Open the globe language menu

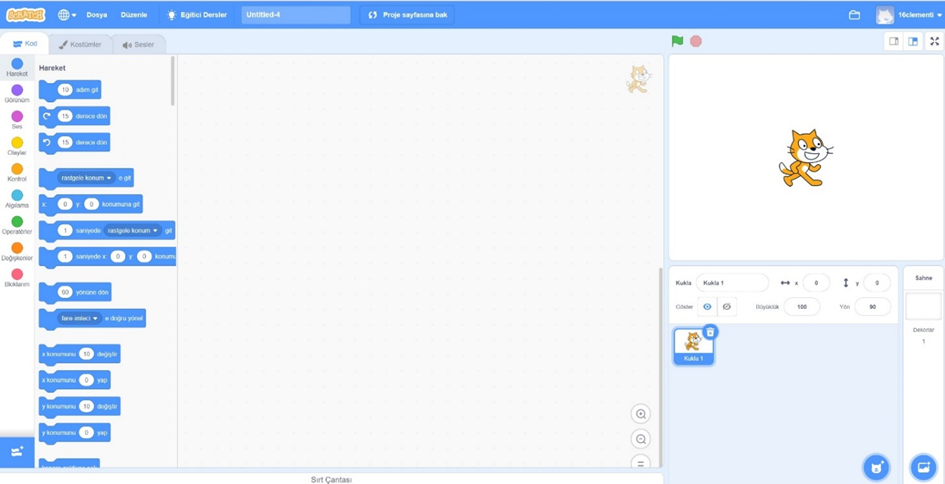coord(67,14)
